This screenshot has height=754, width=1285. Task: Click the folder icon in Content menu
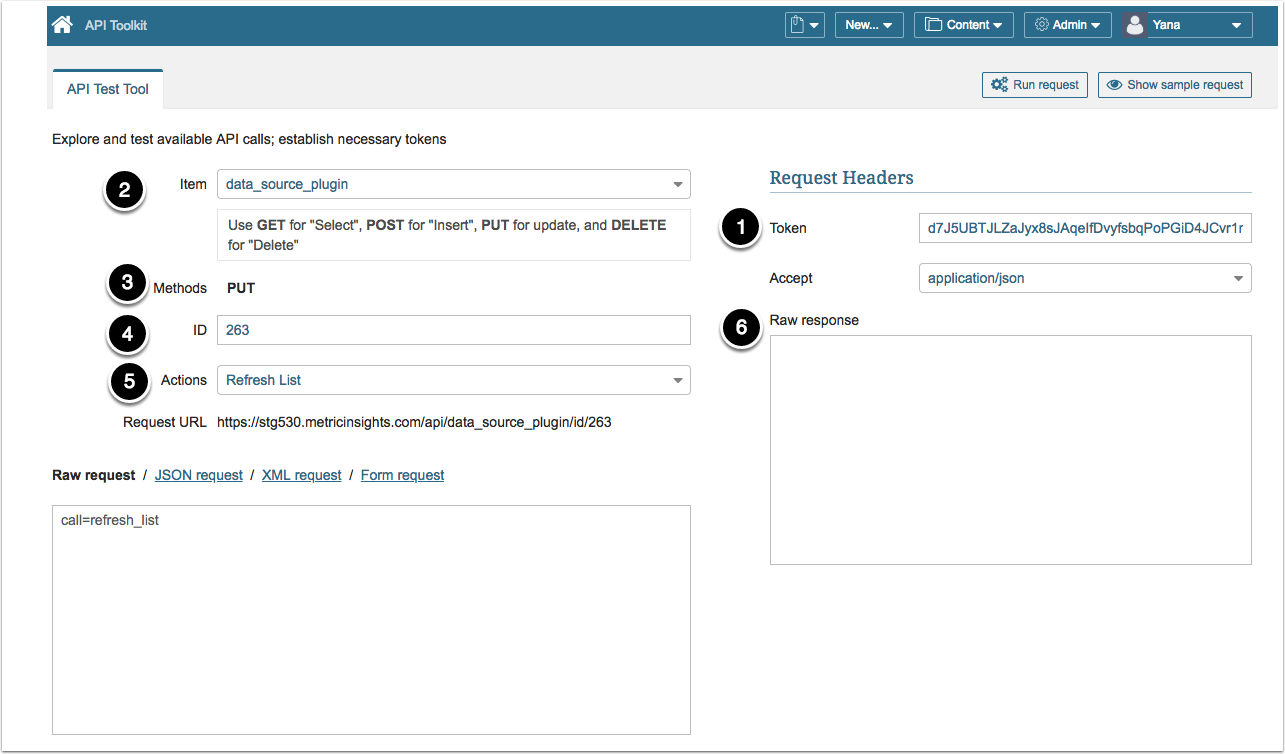[932, 25]
